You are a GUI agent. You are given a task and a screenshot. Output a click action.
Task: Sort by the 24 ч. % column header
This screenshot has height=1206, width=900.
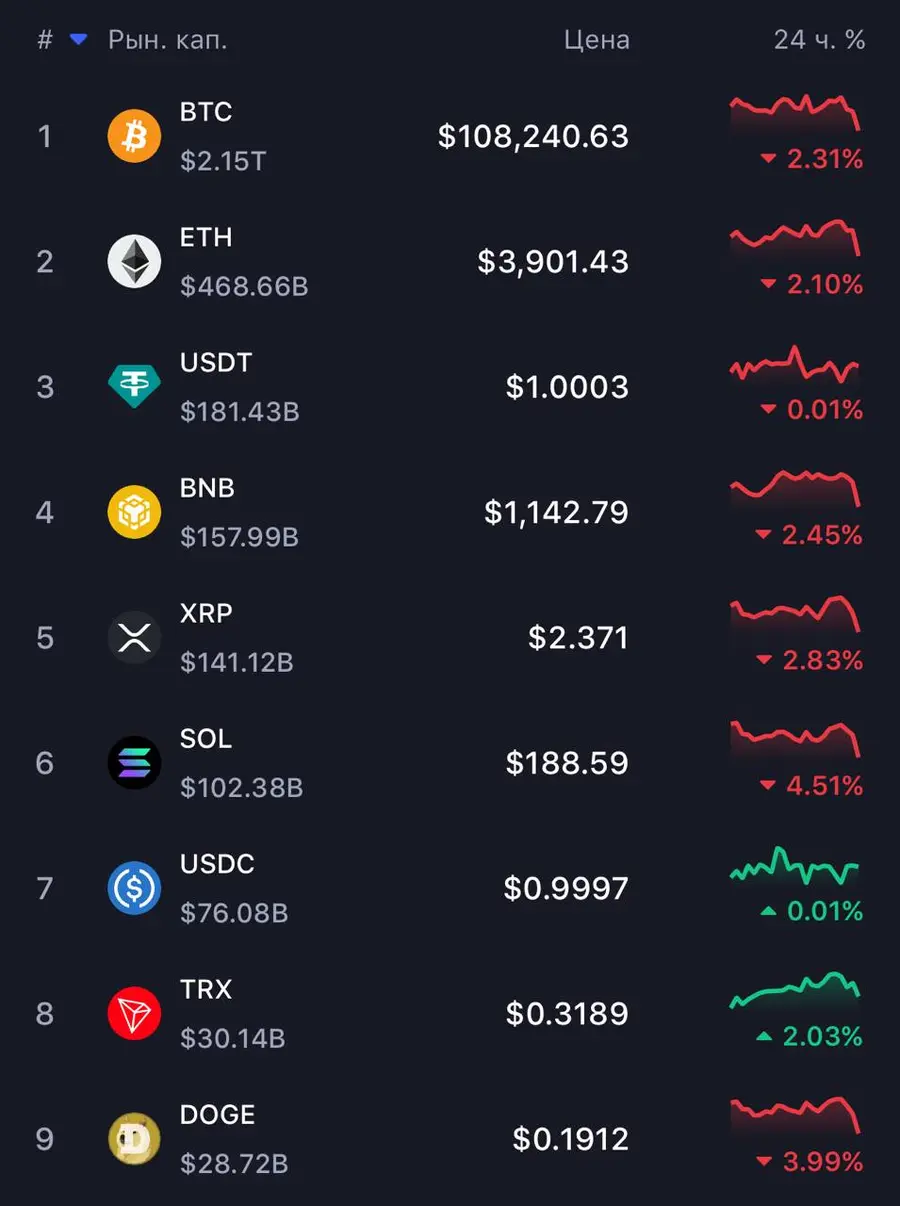[819, 40]
